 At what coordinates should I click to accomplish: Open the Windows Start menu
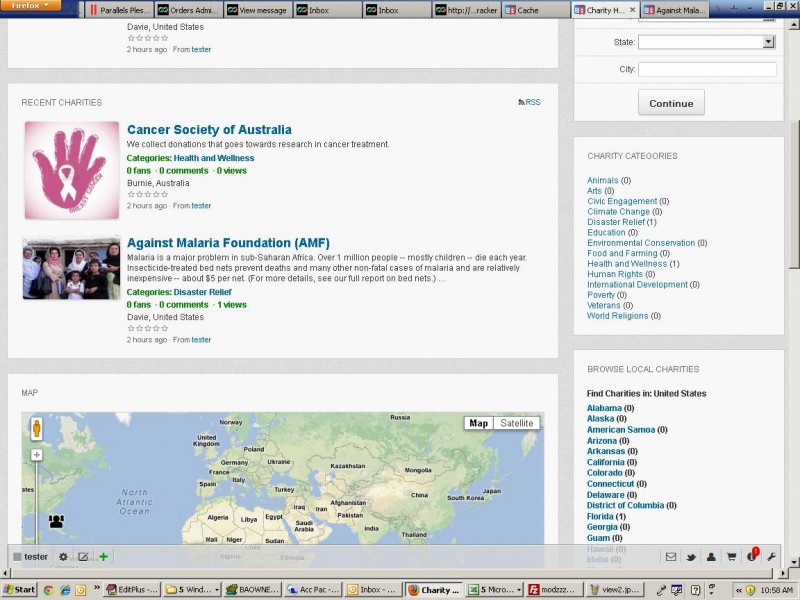19,590
